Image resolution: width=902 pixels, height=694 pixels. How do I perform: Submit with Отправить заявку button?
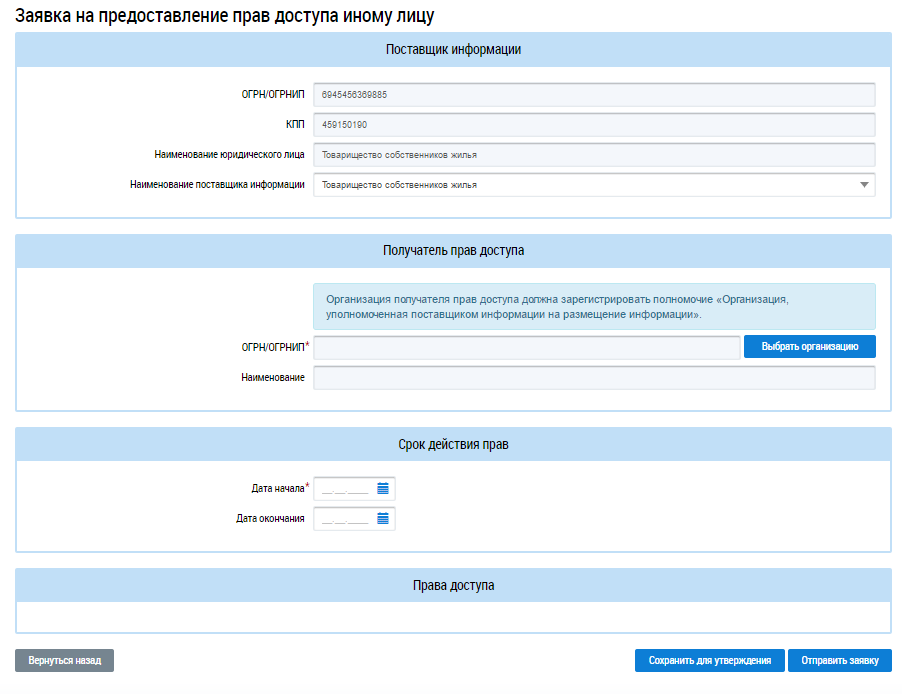click(839, 661)
